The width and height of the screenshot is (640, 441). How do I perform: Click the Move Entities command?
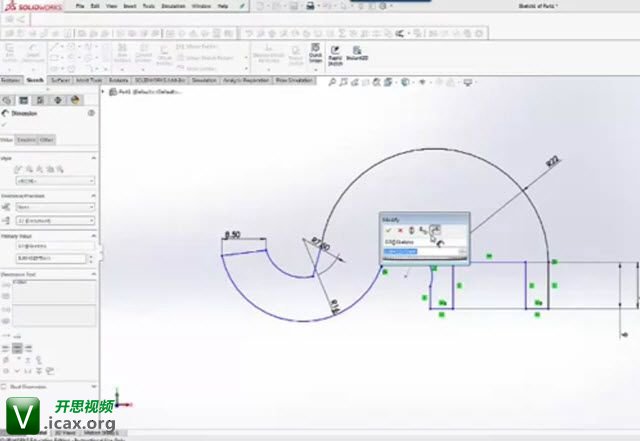197,69
